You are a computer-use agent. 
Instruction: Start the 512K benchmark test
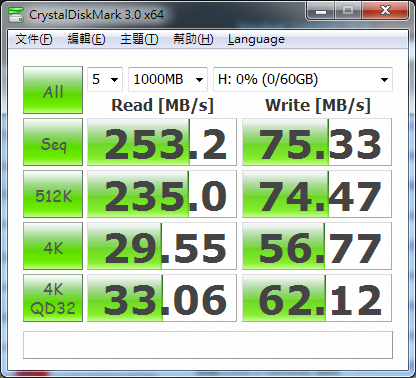53,194
